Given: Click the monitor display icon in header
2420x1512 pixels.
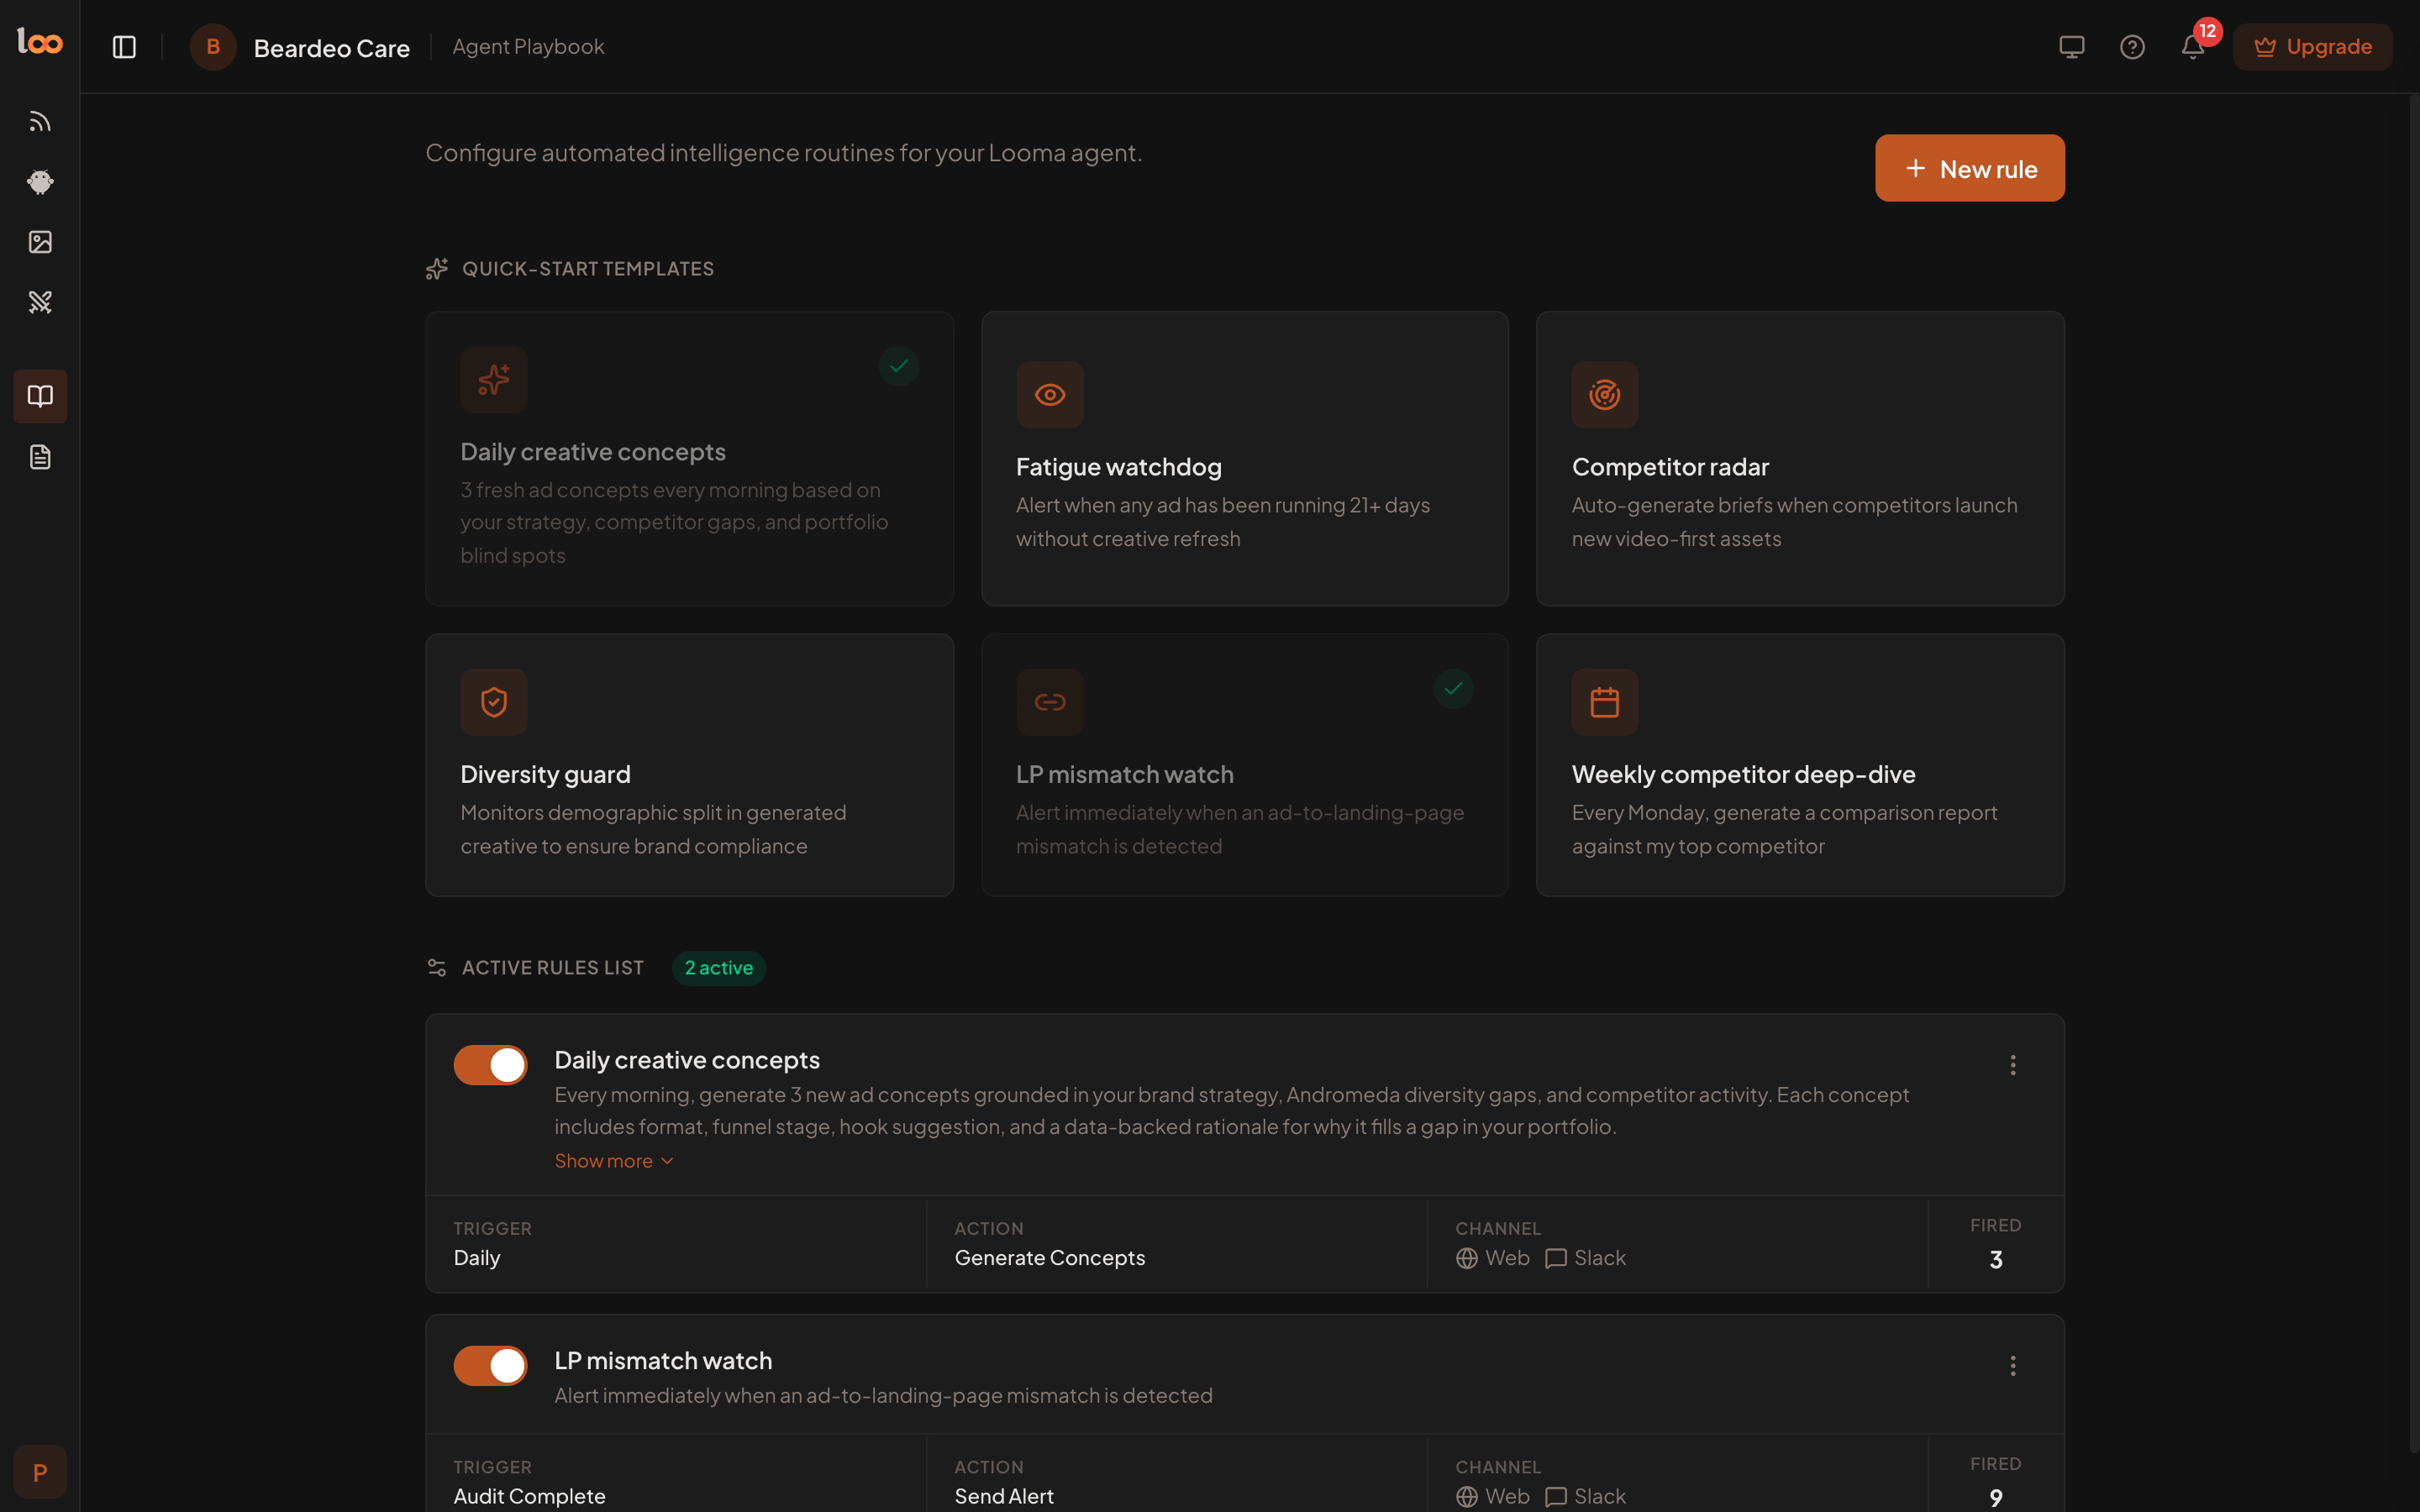Looking at the screenshot, I should (2071, 47).
